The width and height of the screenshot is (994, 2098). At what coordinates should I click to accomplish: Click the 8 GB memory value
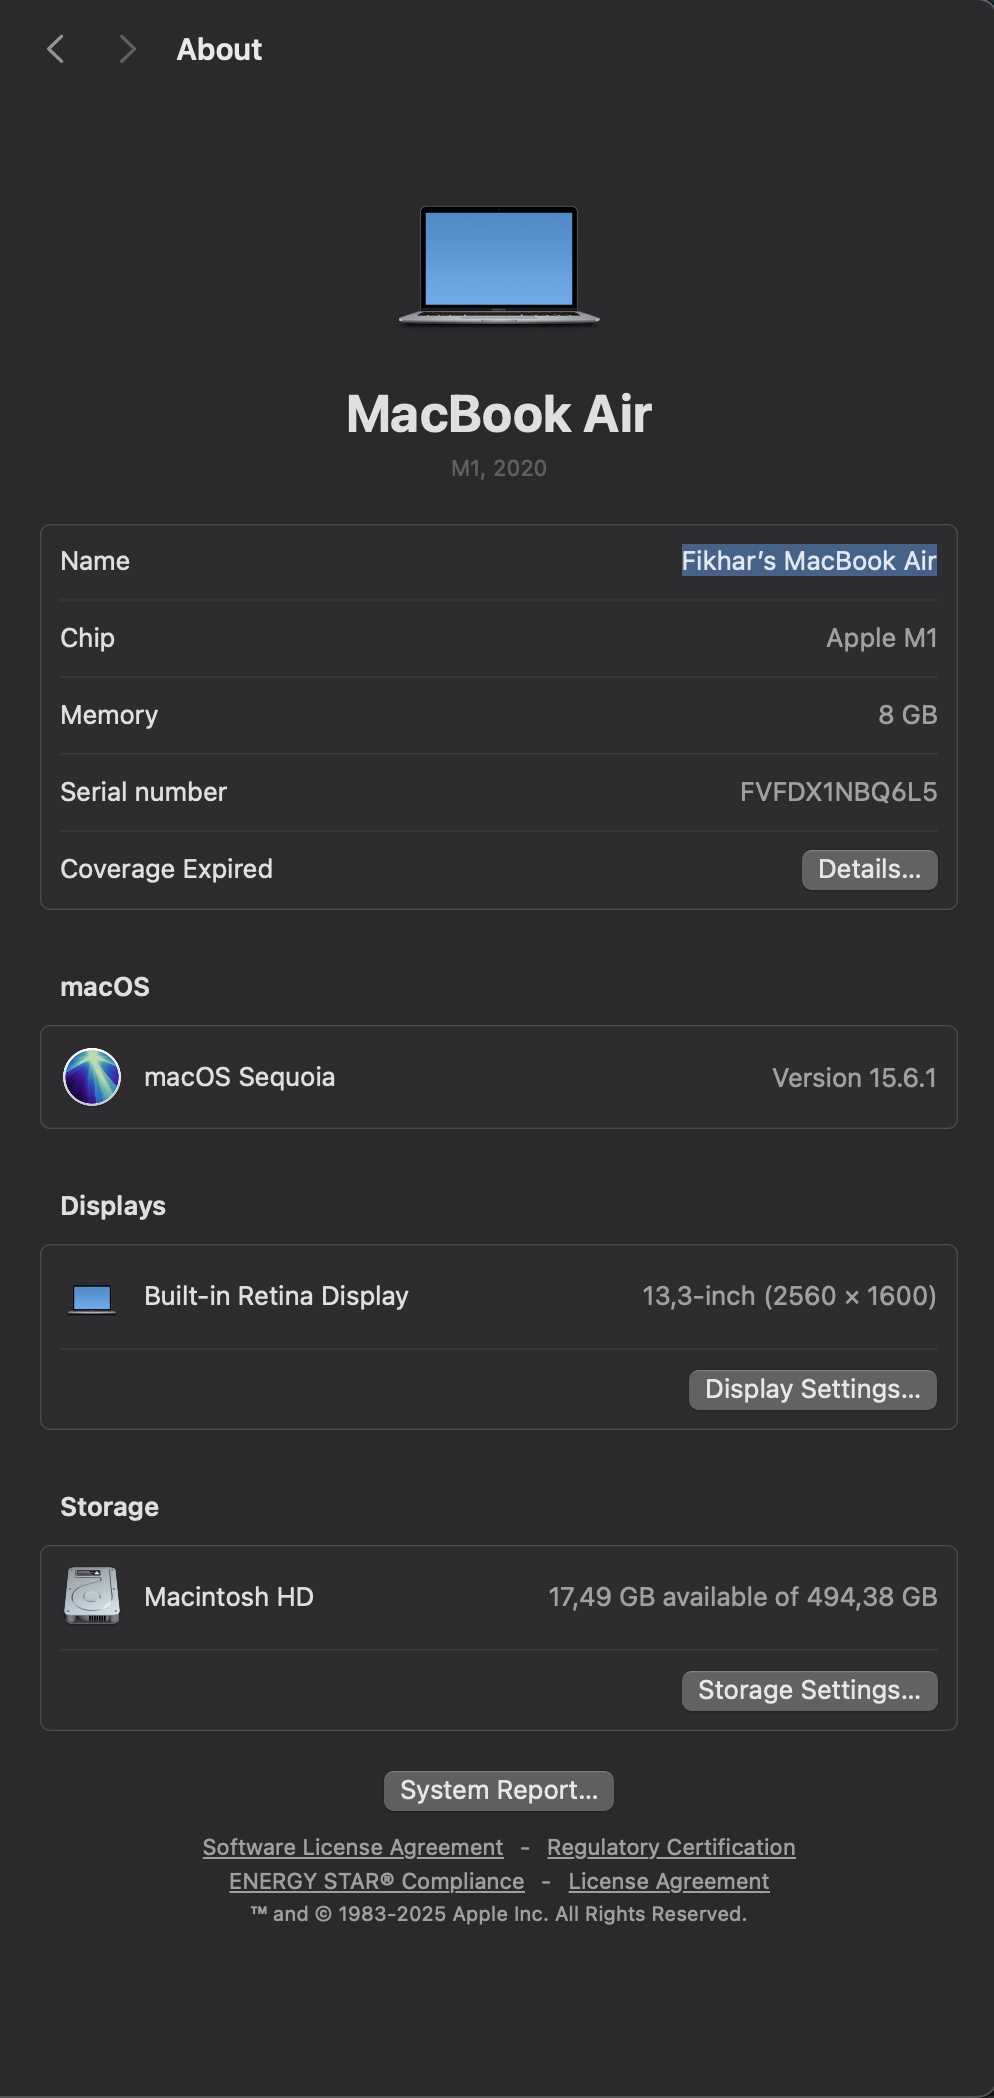pyautogui.click(x=907, y=715)
